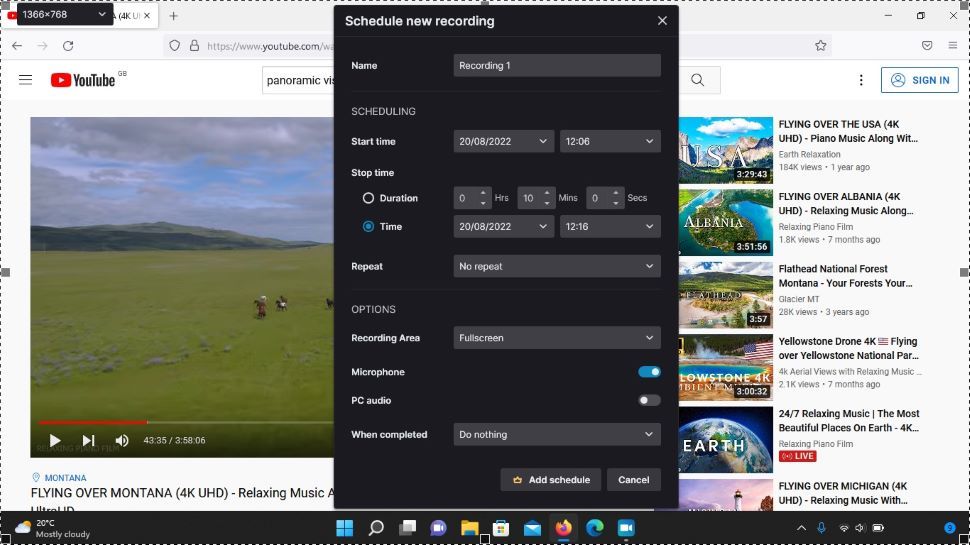
Task: Open Microsoft Store from the taskbar
Action: coord(501,528)
